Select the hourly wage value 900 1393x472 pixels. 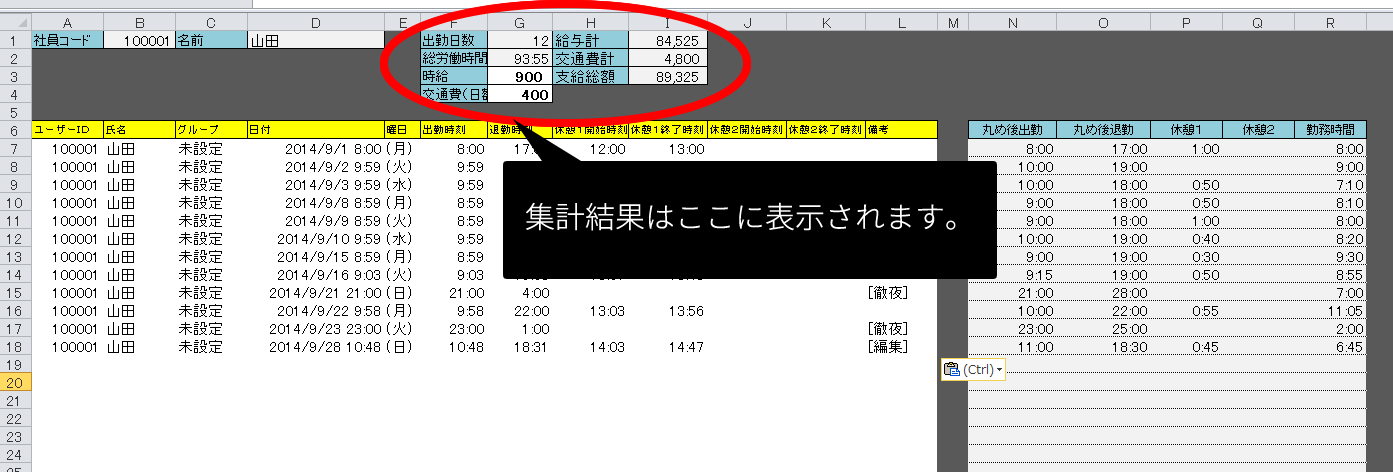pos(520,76)
